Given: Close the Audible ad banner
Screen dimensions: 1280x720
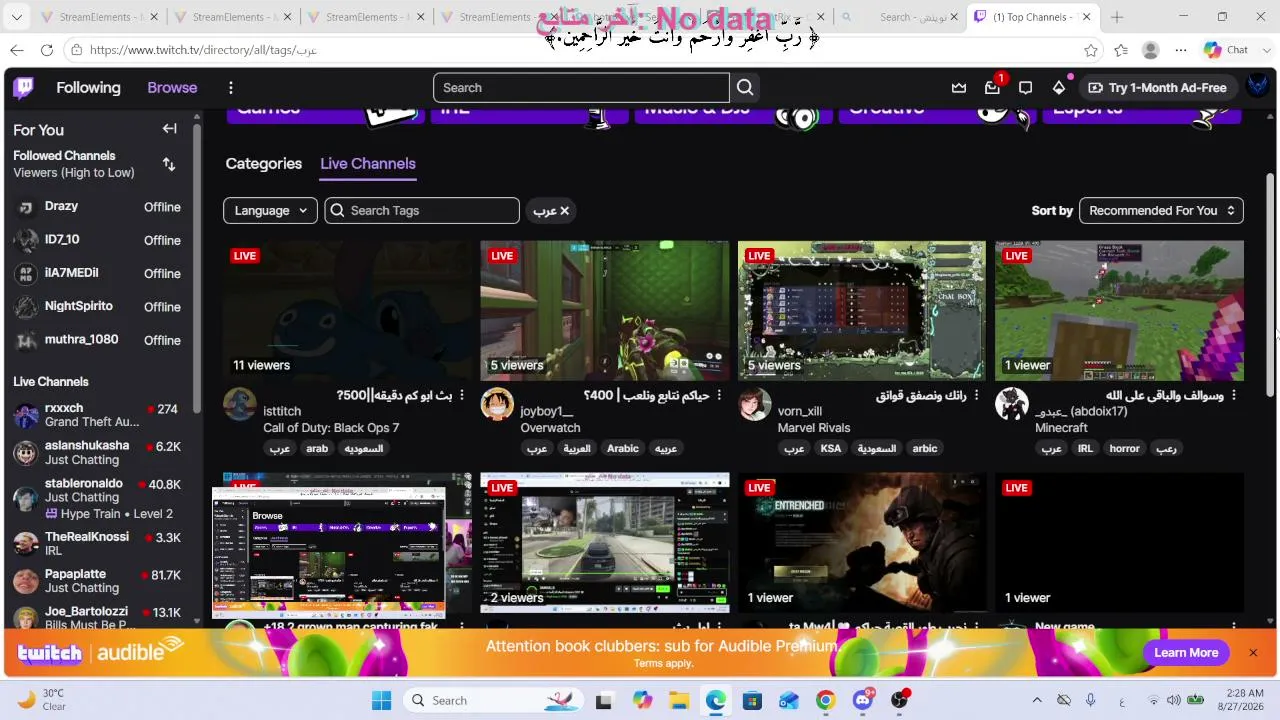Looking at the screenshot, I should (x=1253, y=652).
